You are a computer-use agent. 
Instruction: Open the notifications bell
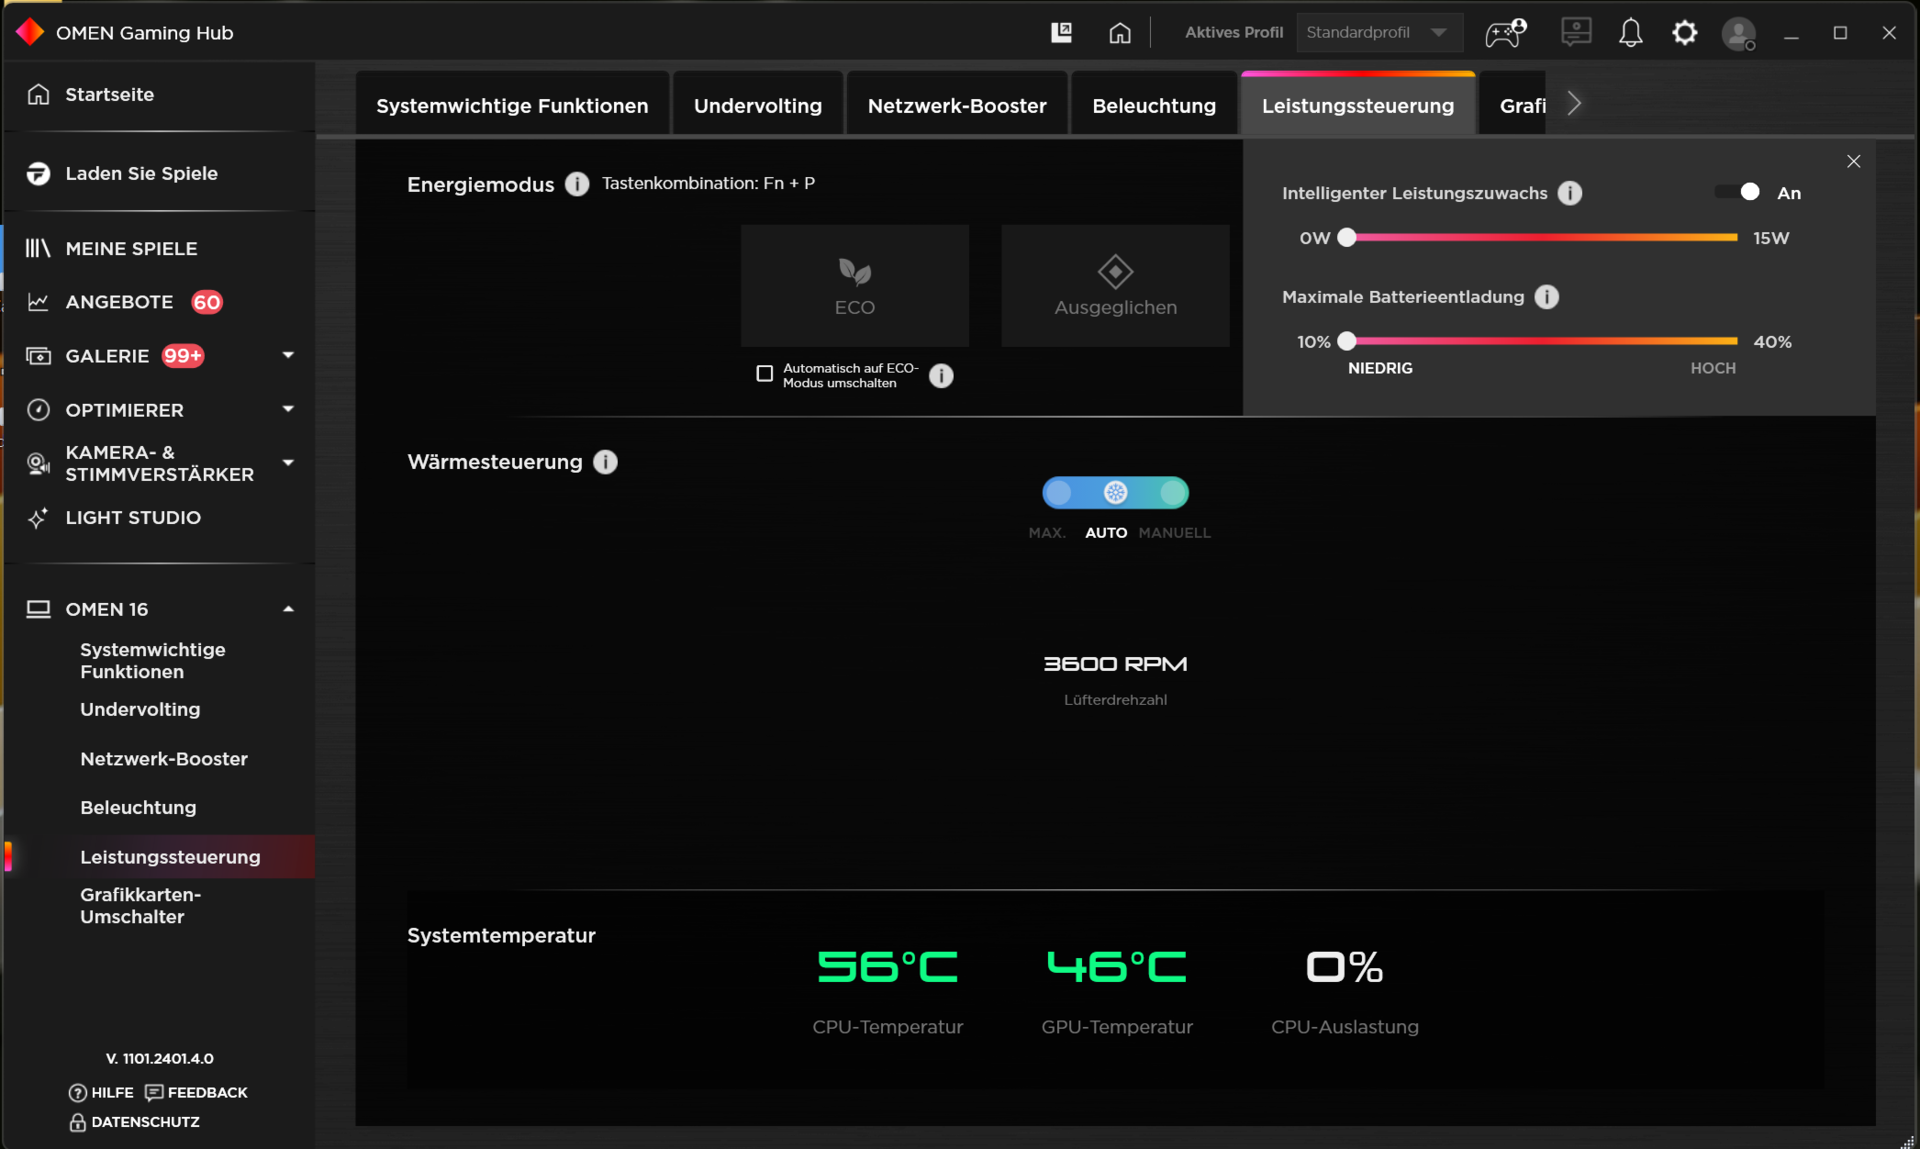1630,33
